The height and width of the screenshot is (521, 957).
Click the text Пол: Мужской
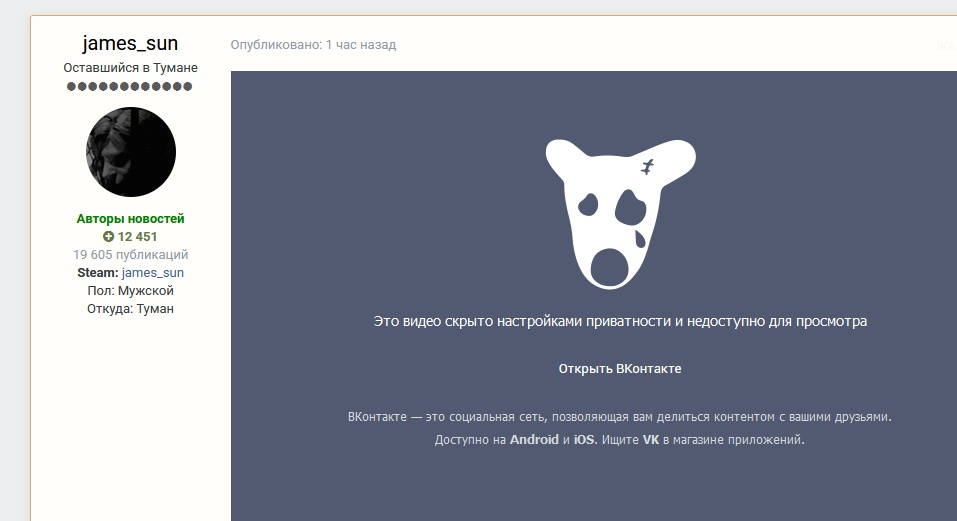[x=131, y=290]
